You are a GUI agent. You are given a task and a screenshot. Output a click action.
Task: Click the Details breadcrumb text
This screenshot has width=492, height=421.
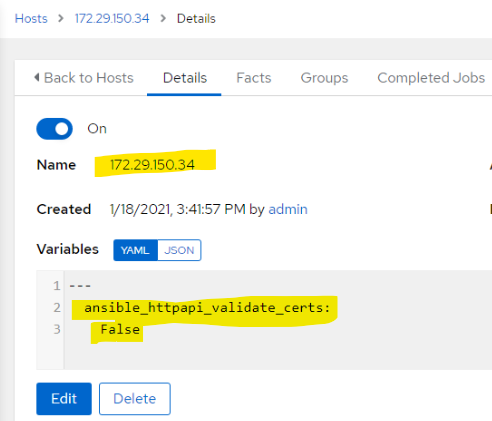(196, 19)
